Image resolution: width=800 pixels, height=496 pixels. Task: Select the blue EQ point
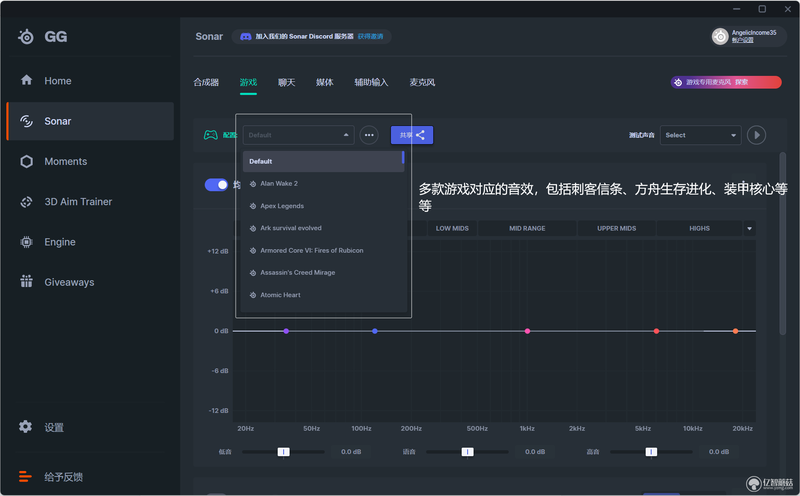coord(375,331)
